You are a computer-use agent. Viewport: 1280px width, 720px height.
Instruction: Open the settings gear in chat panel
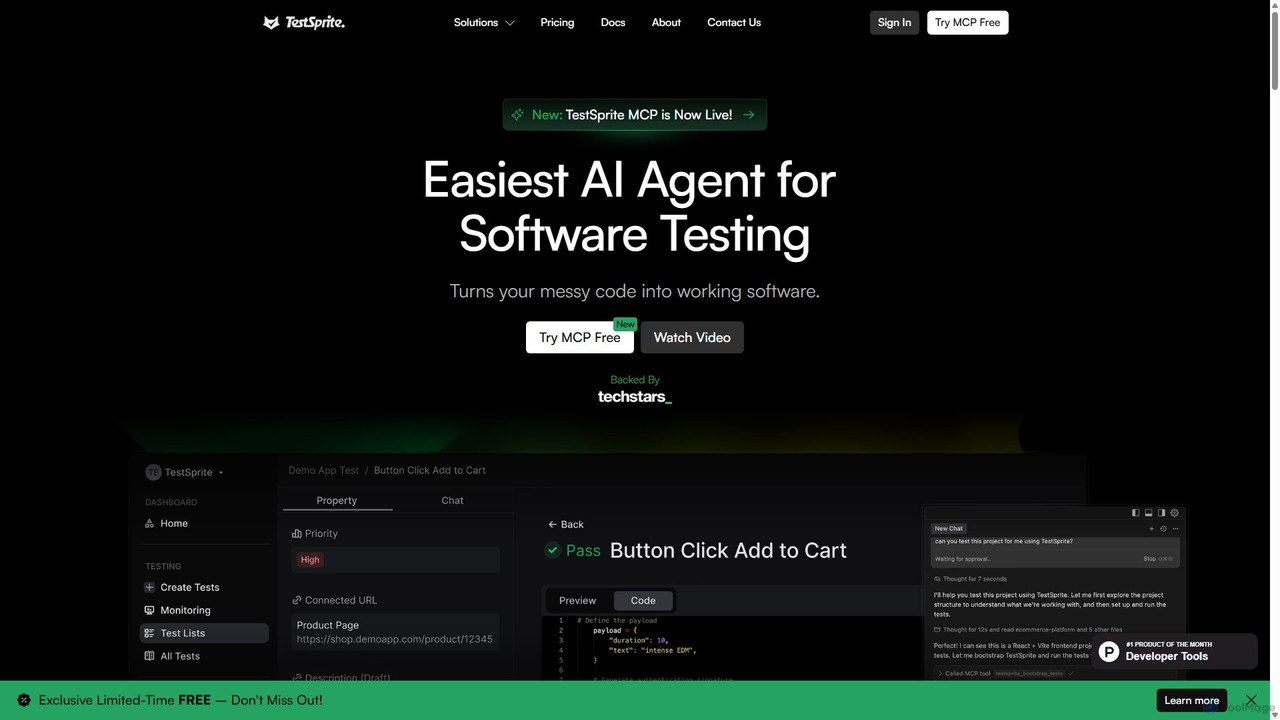tap(1174, 513)
